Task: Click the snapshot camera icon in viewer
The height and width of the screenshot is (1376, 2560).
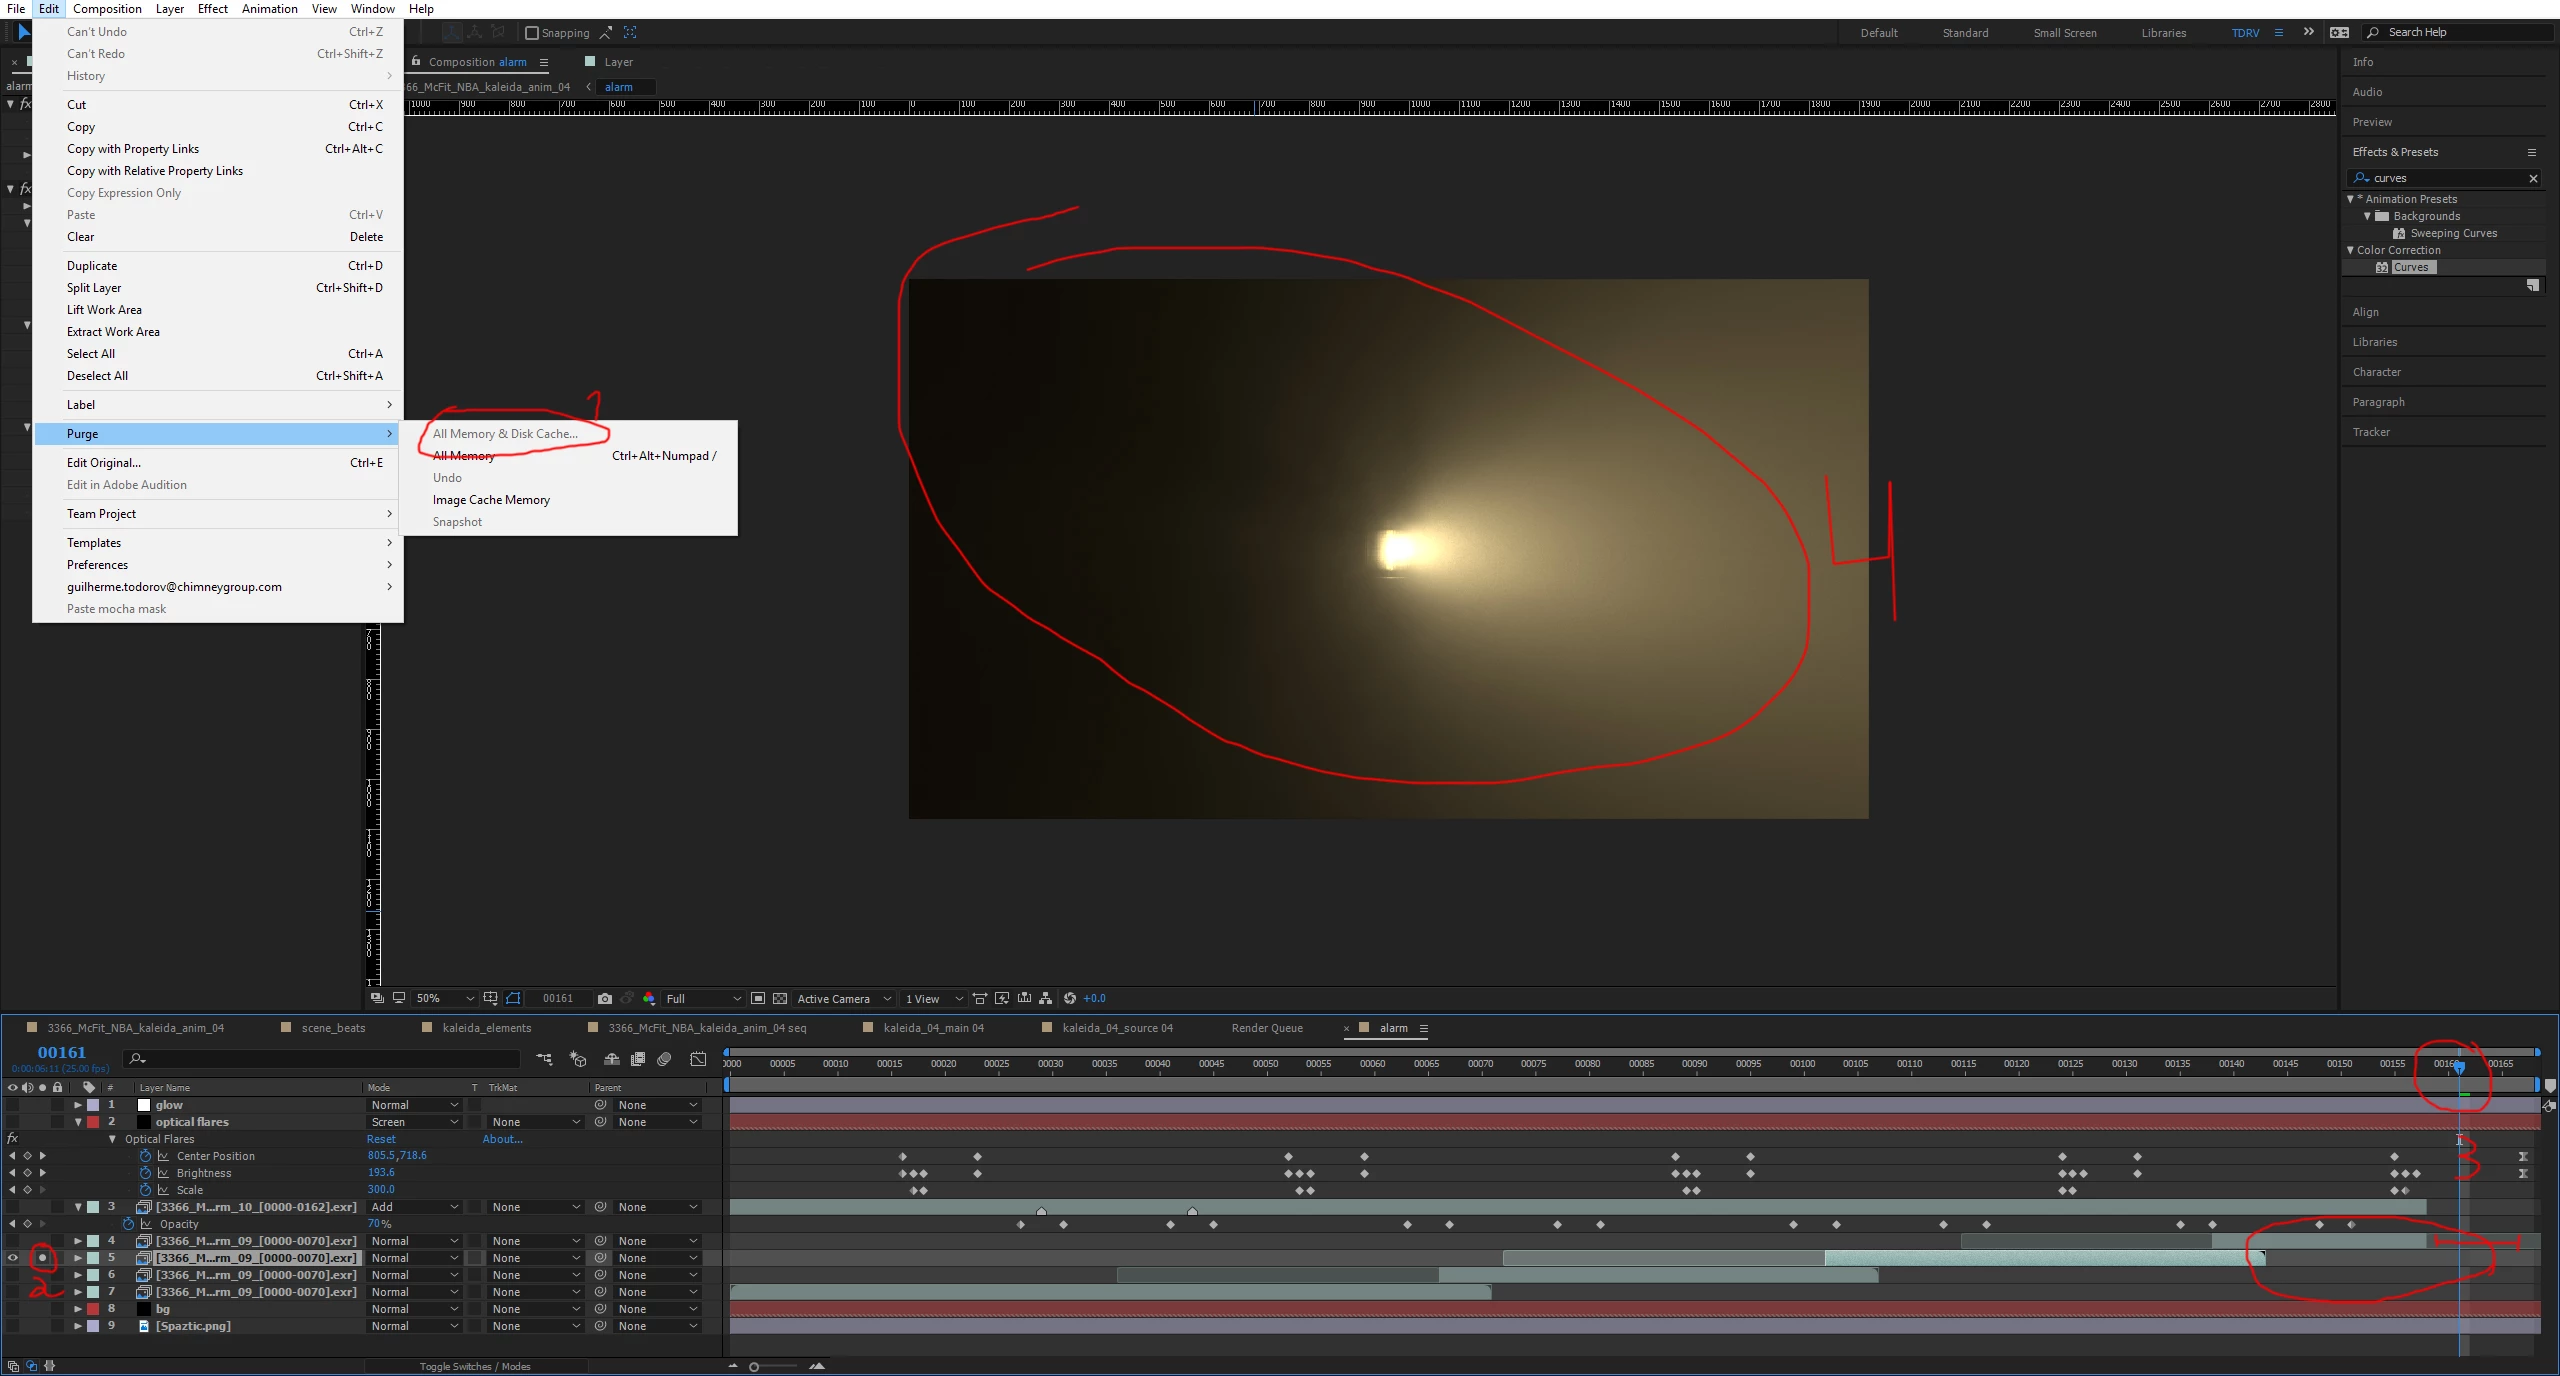Action: pos(604,998)
